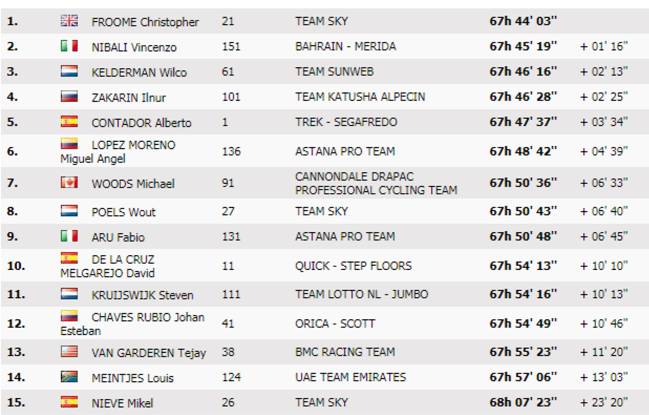Click the Colombian flag beside Lopez Moreno
Viewport: 649px width, 415px height.
[69, 143]
